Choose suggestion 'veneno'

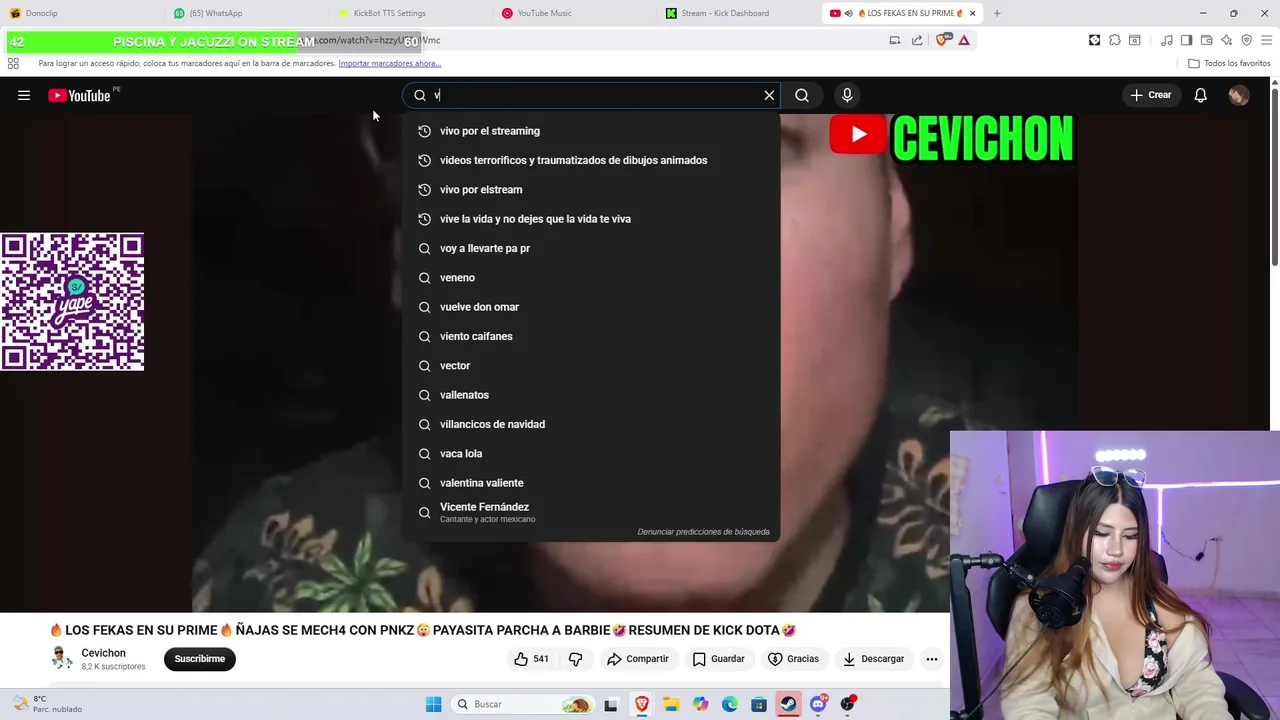591,277
